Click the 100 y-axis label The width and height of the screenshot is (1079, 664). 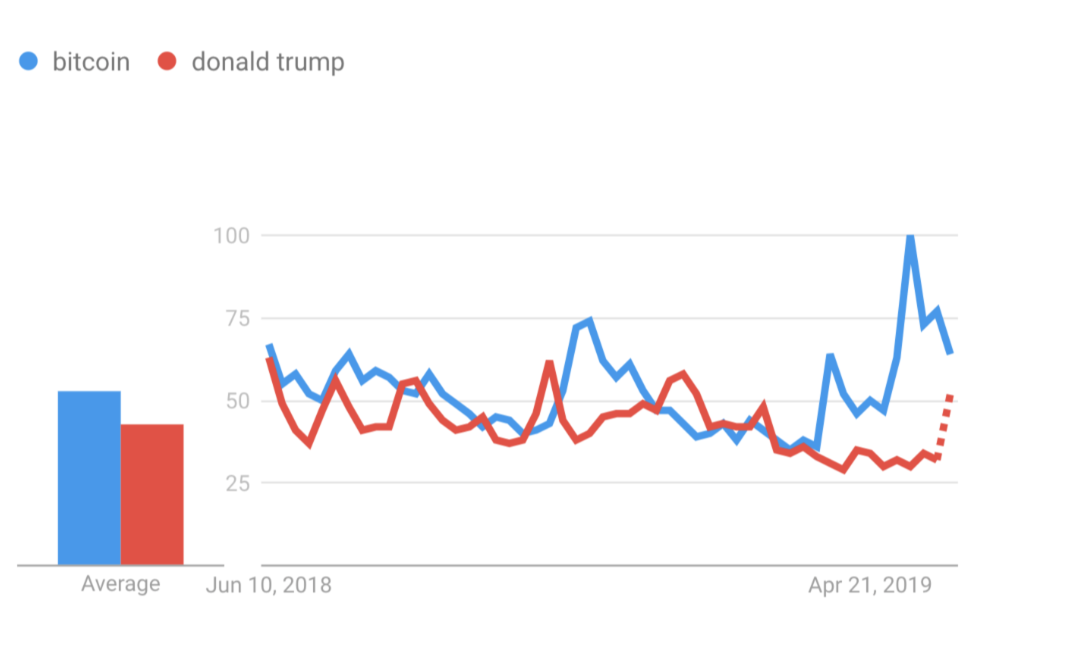click(230, 236)
